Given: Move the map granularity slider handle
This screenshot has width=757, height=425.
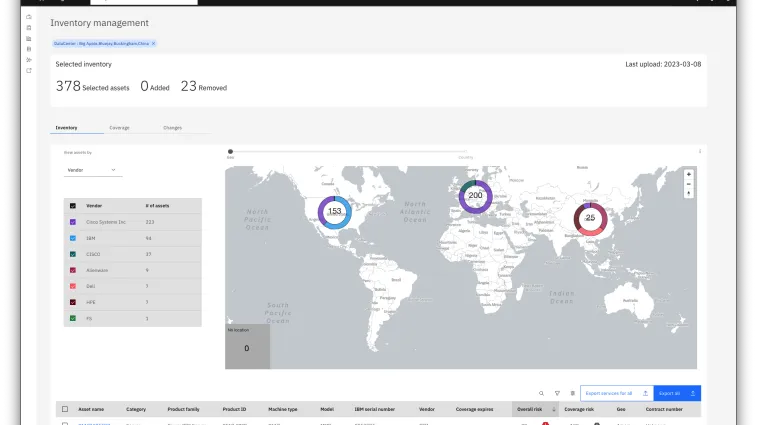Looking at the screenshot, I should (x=230, y=152).
